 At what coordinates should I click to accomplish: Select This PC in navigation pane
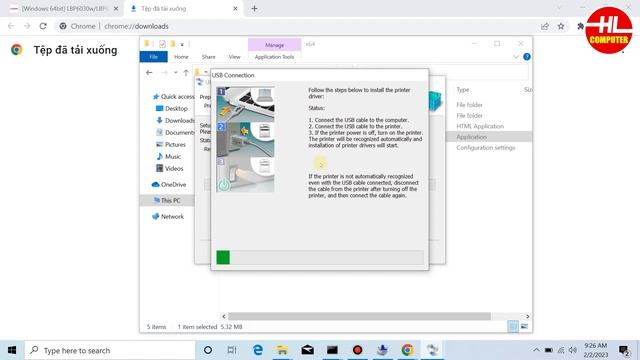click(167, 200)
